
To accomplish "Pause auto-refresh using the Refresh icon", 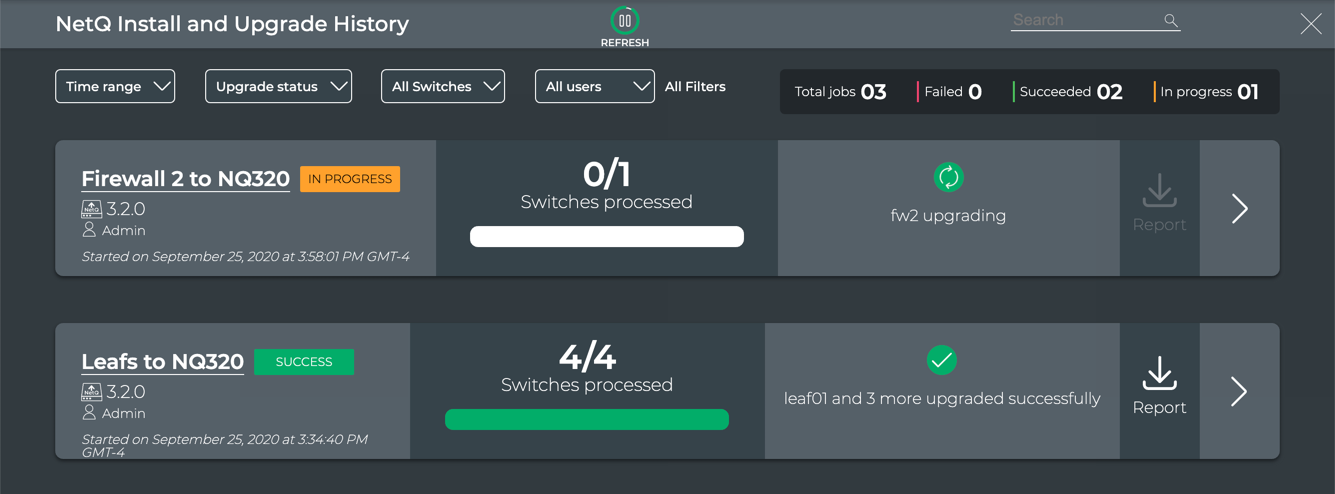I will tap(625, 21).
